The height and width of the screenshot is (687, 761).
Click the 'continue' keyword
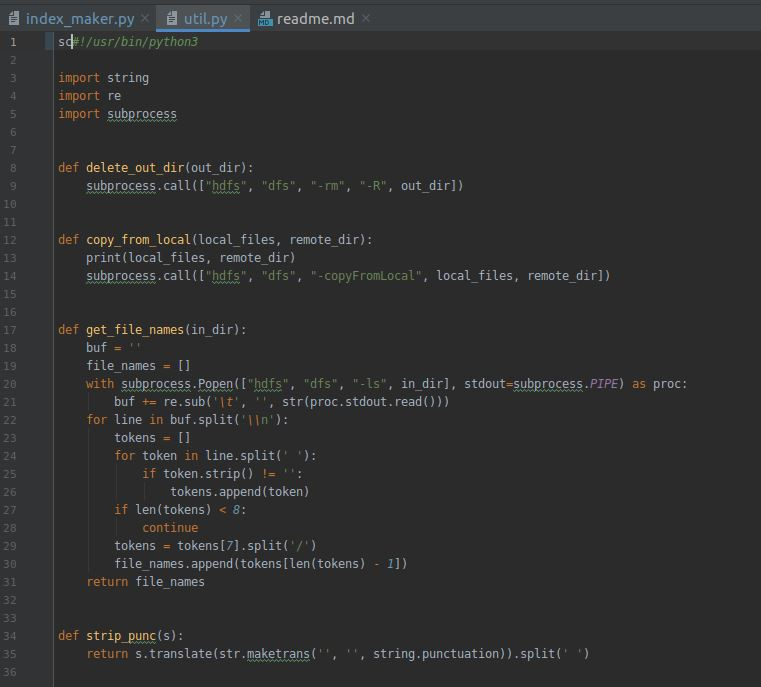170,528
